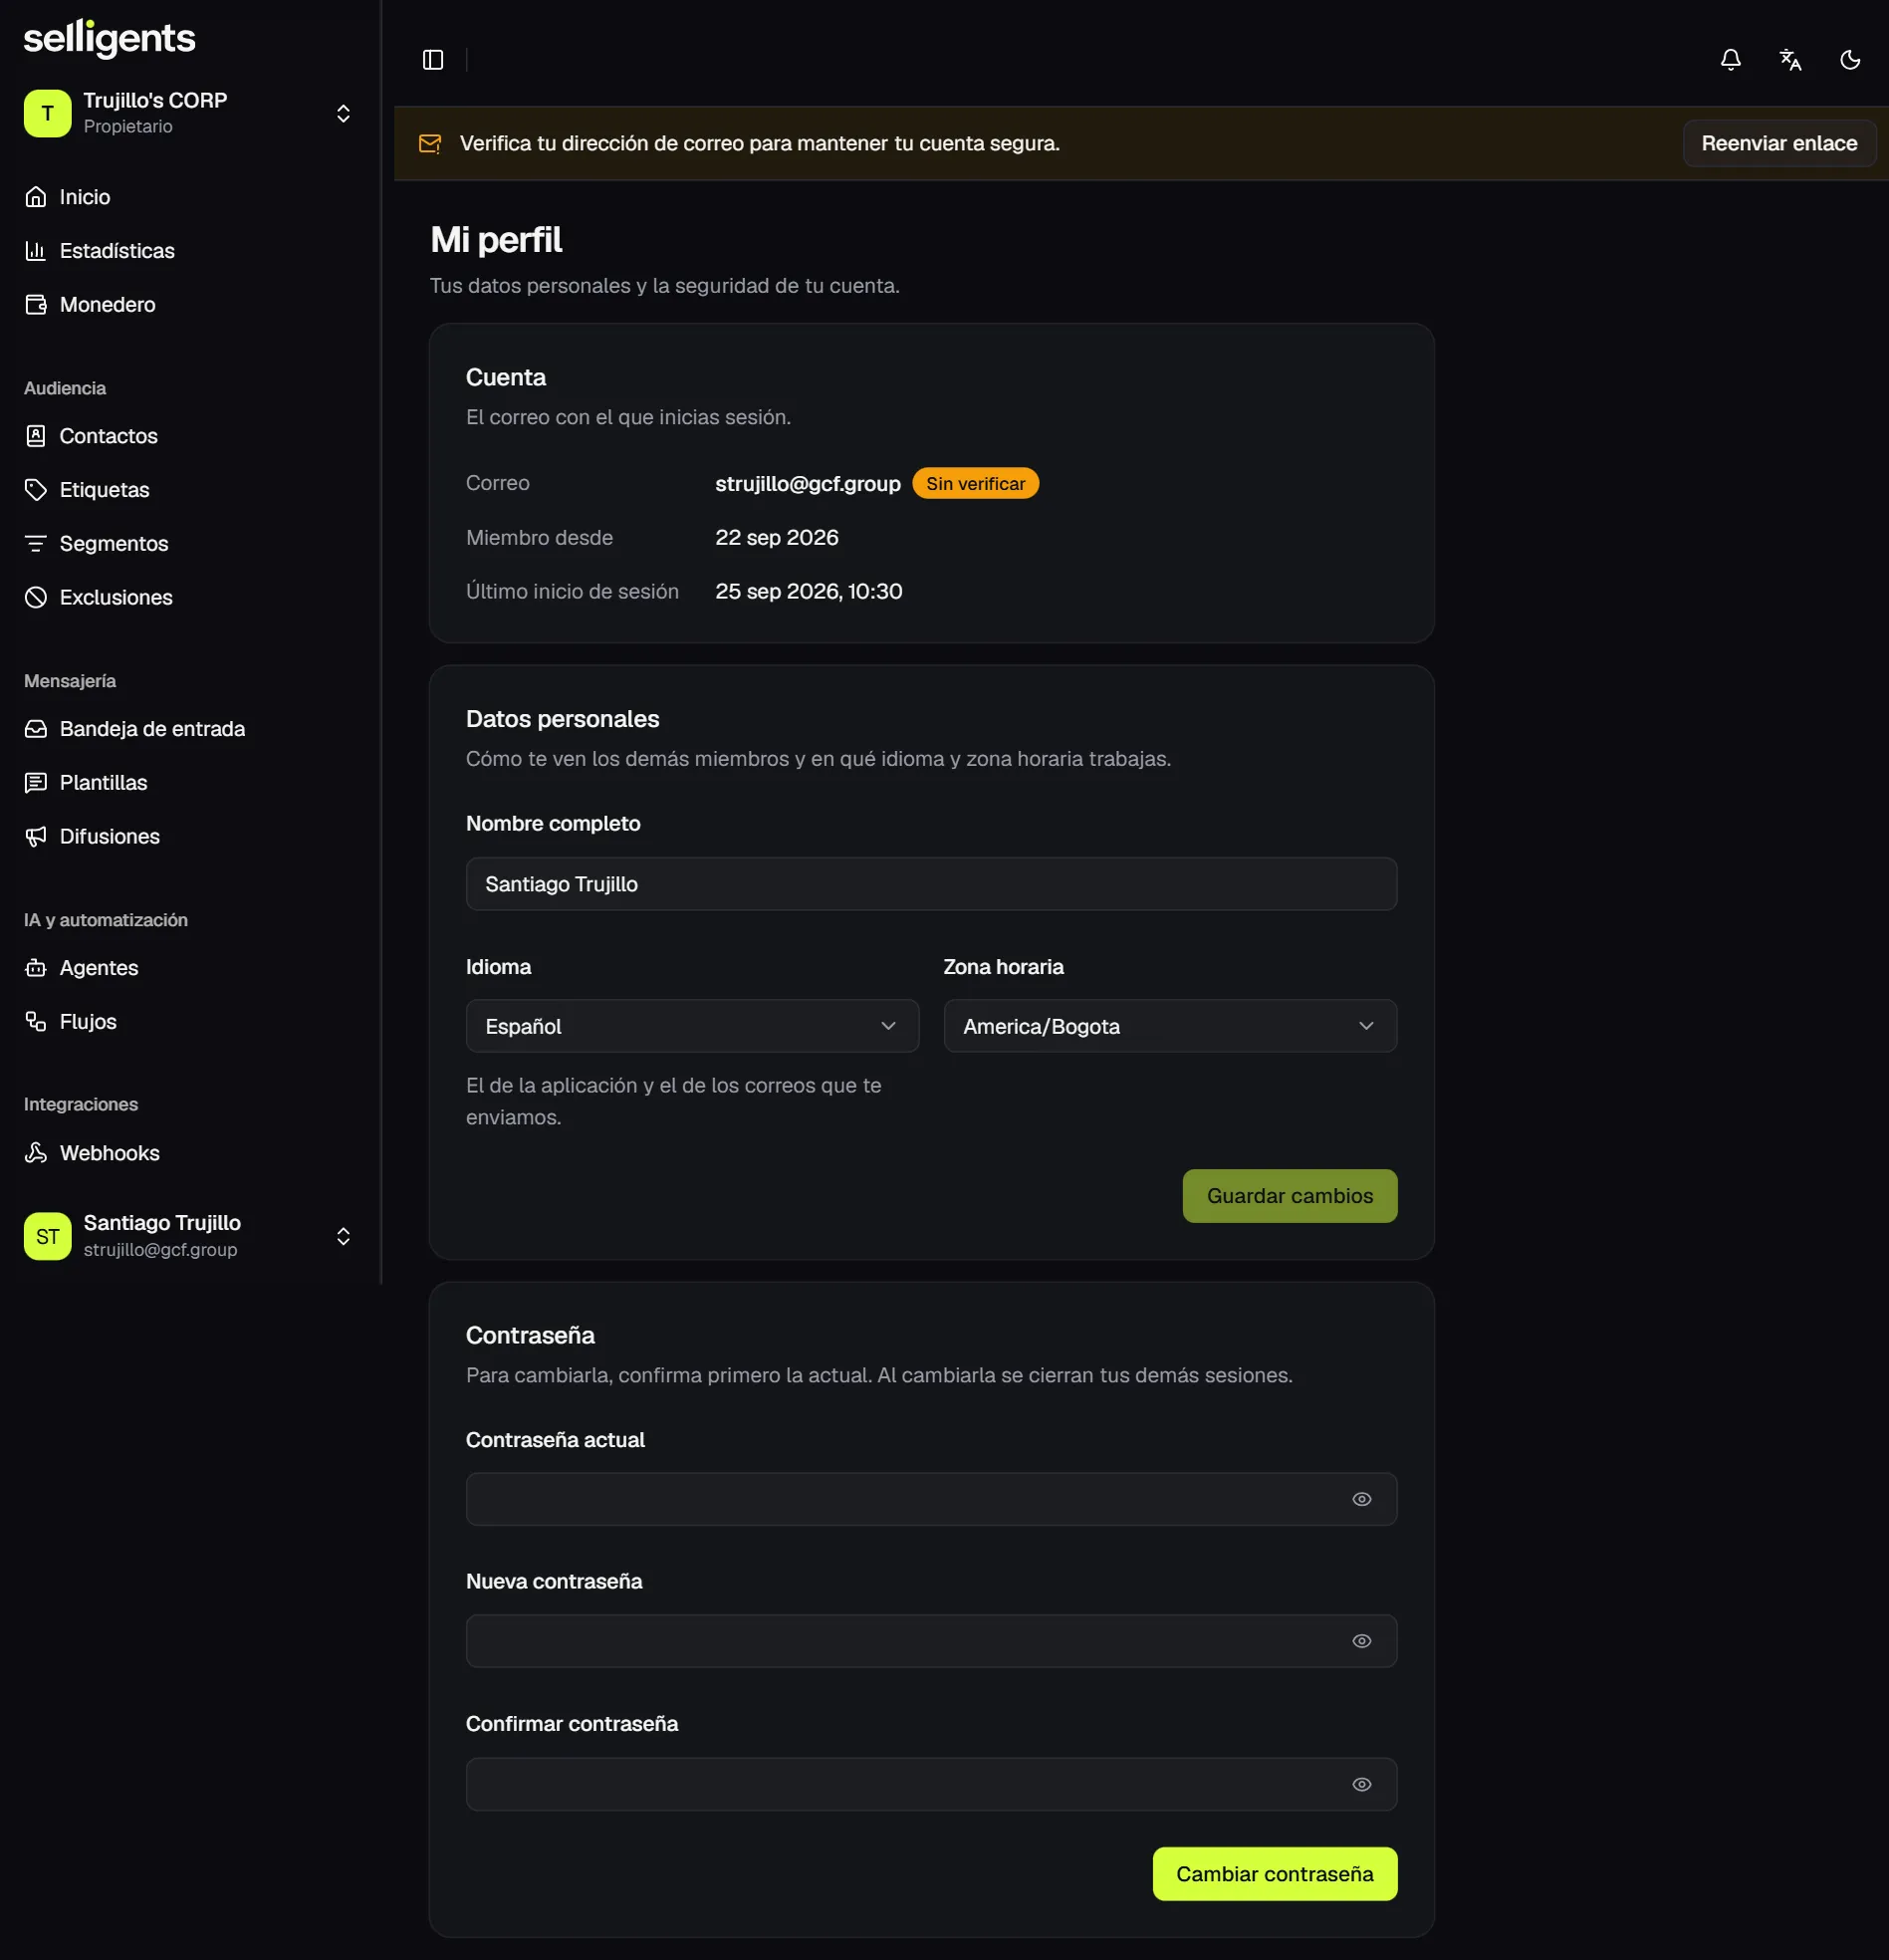Go to Inicio
The image size is (1889, 1960).
tap(190, 197)
